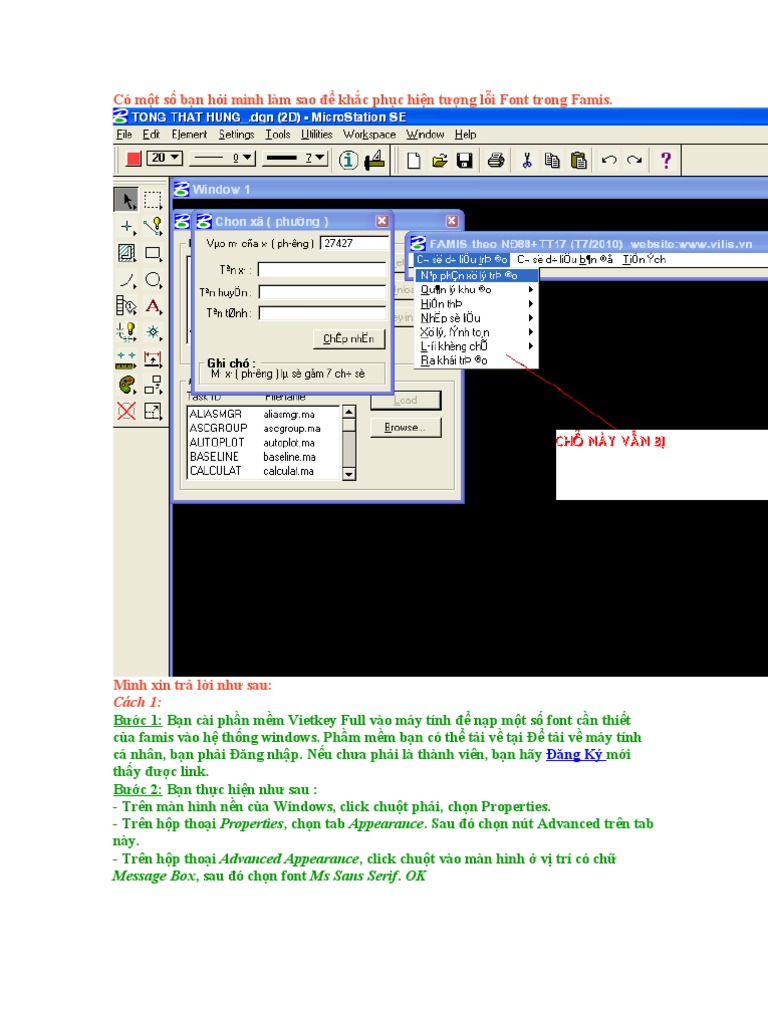Click the Load button
The image size is (768, 1024).
click(x=405, y=400)
